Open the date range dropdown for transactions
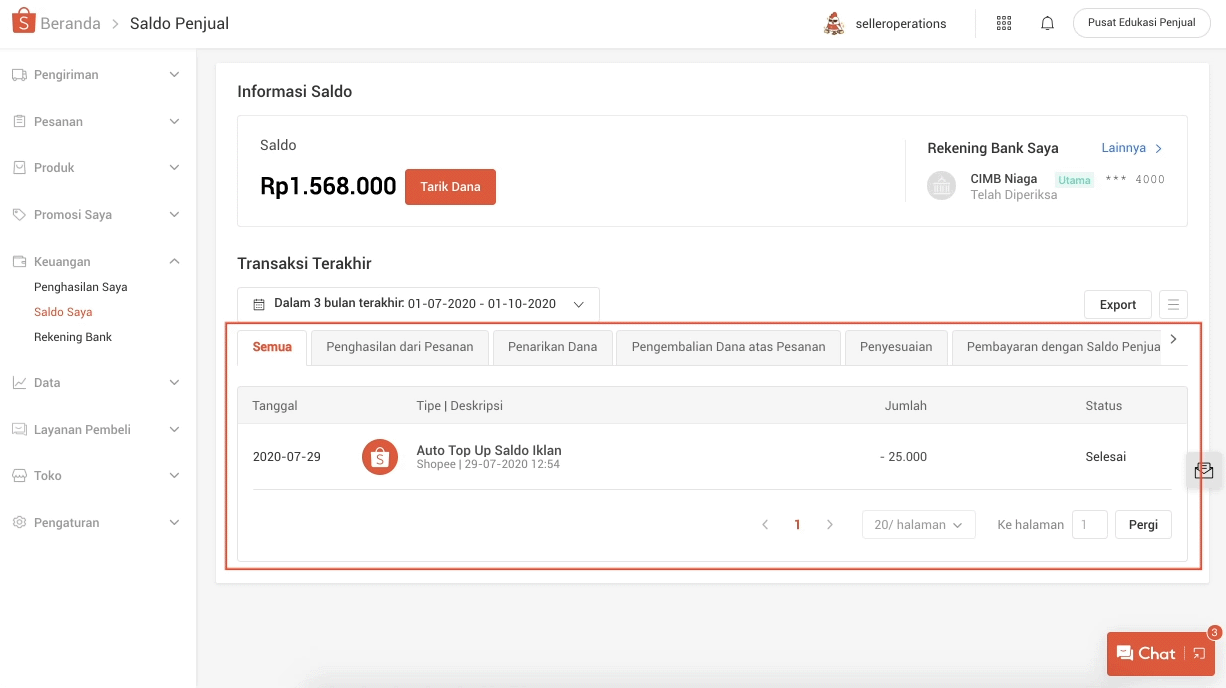1226x688 pixels. tap(579, 304)
